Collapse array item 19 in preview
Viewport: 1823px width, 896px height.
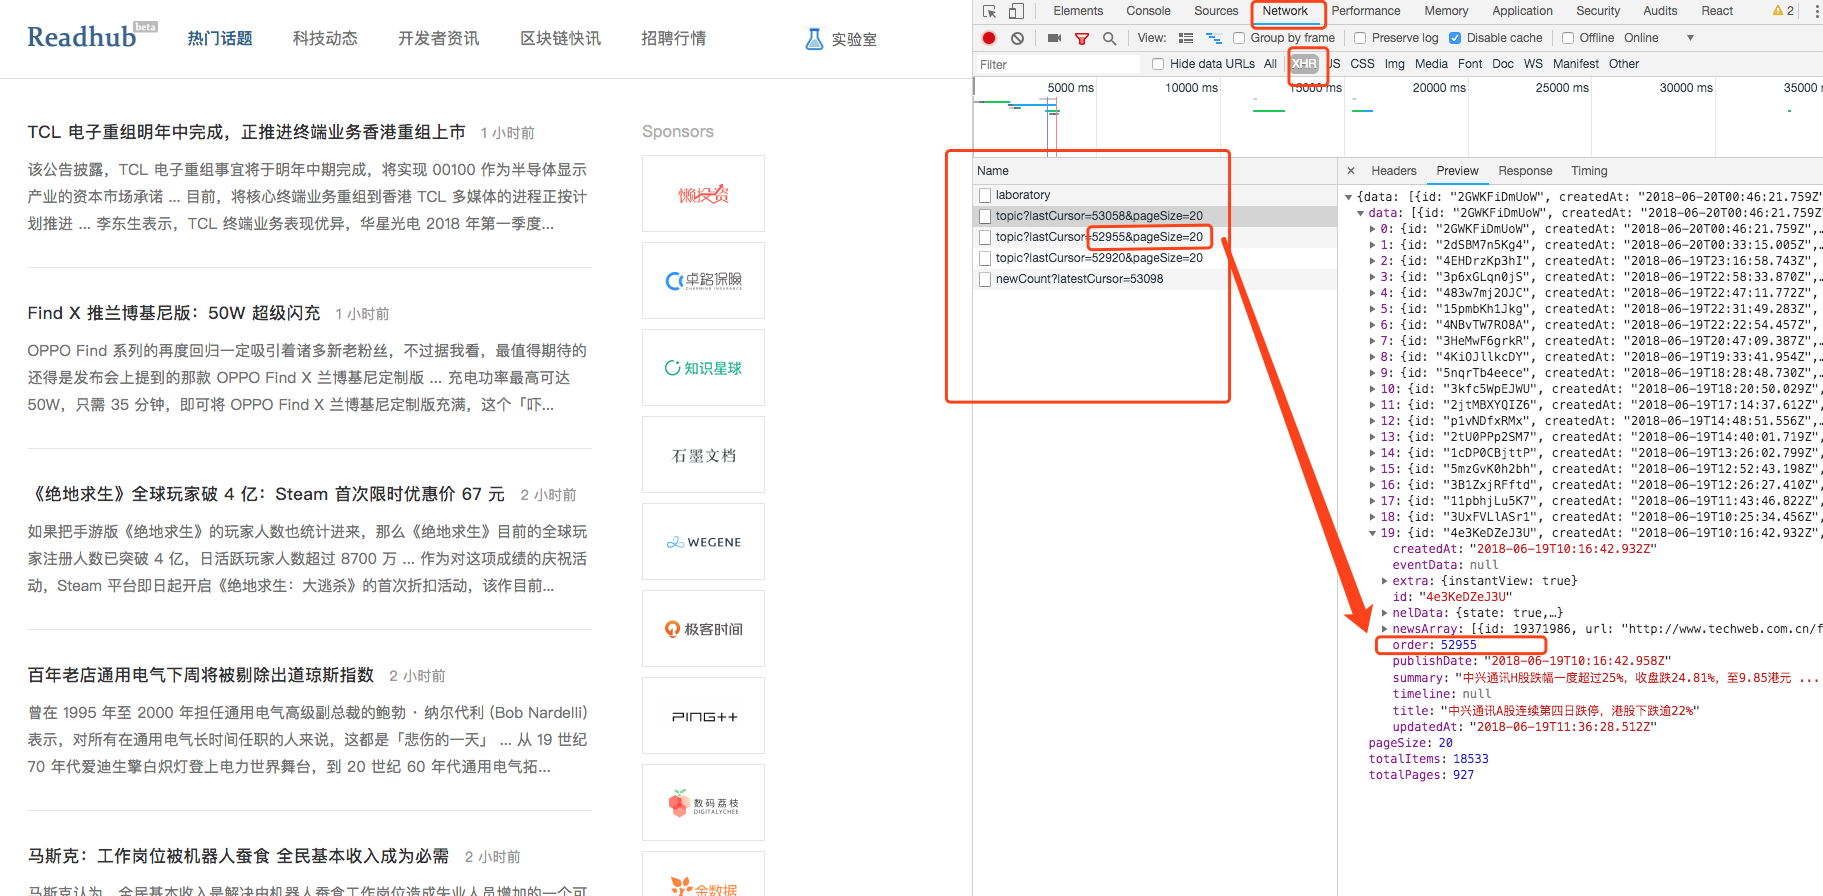pyautogui.click(x=1372, y=533)
